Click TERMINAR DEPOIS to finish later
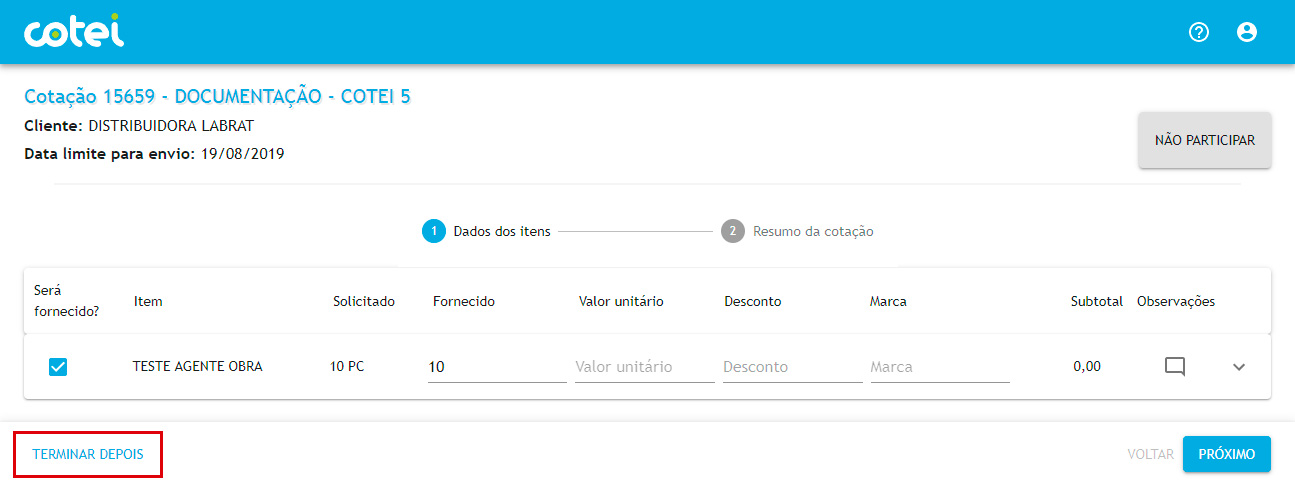1295x486 pixels. click(88, 454)
